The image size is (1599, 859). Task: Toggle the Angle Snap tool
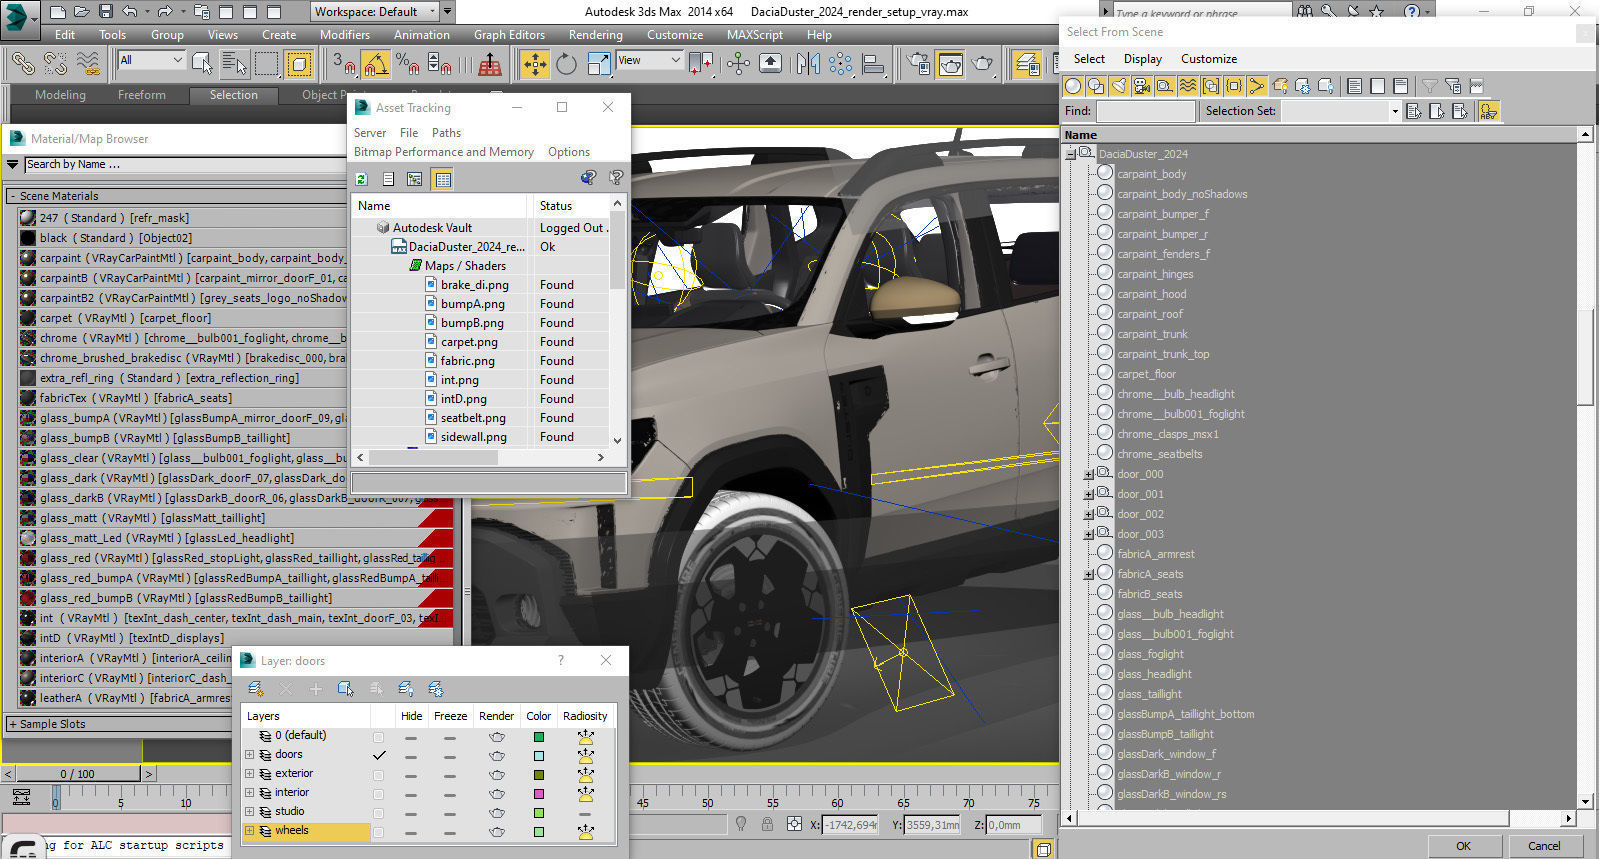[376, 65]
